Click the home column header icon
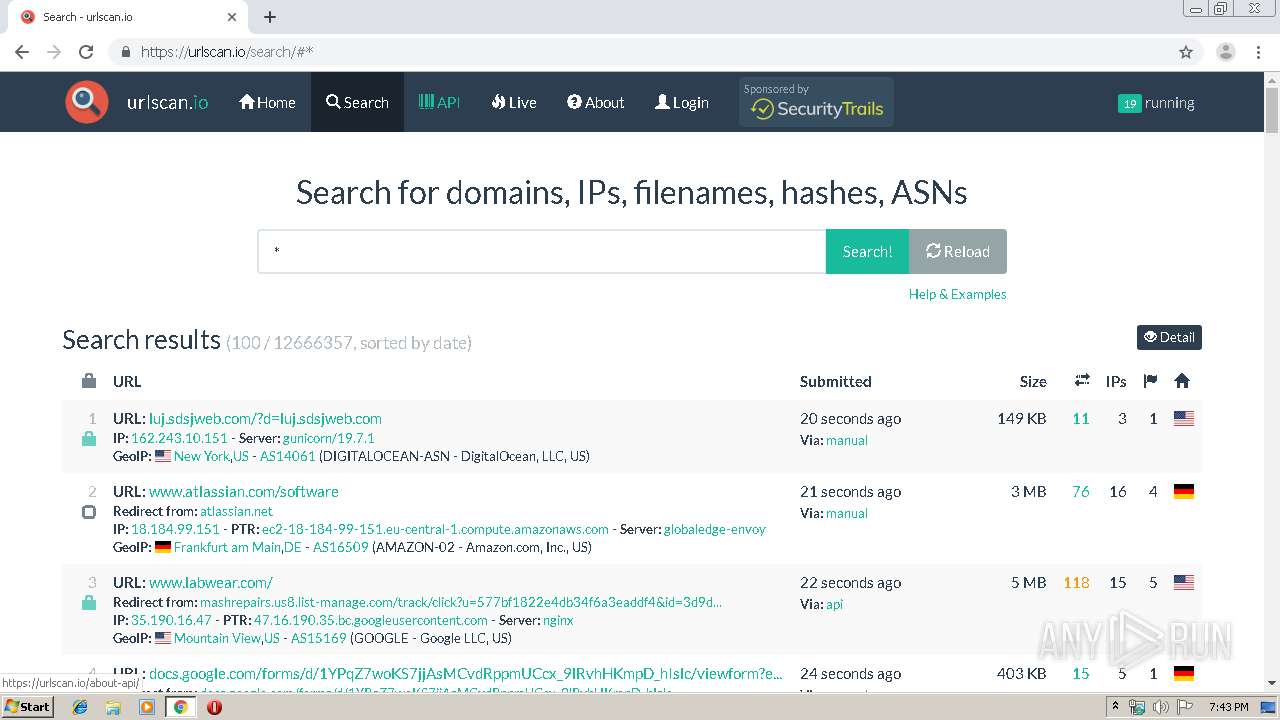Screen dimensions: 1280x720 point(1182,380)
